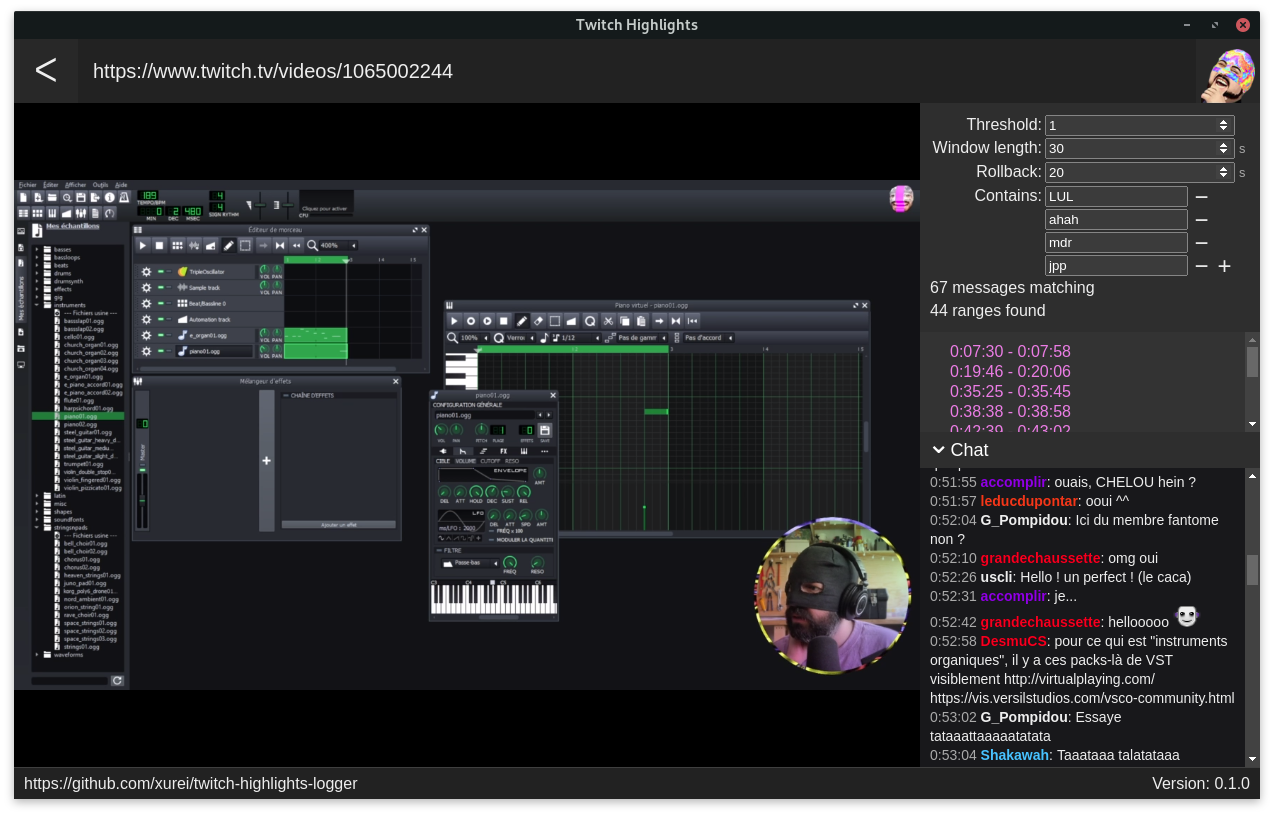This screenshot has height=816, width=1274.
Task: Open Fichier menu in LMMS video
Action: click(27, 185)
